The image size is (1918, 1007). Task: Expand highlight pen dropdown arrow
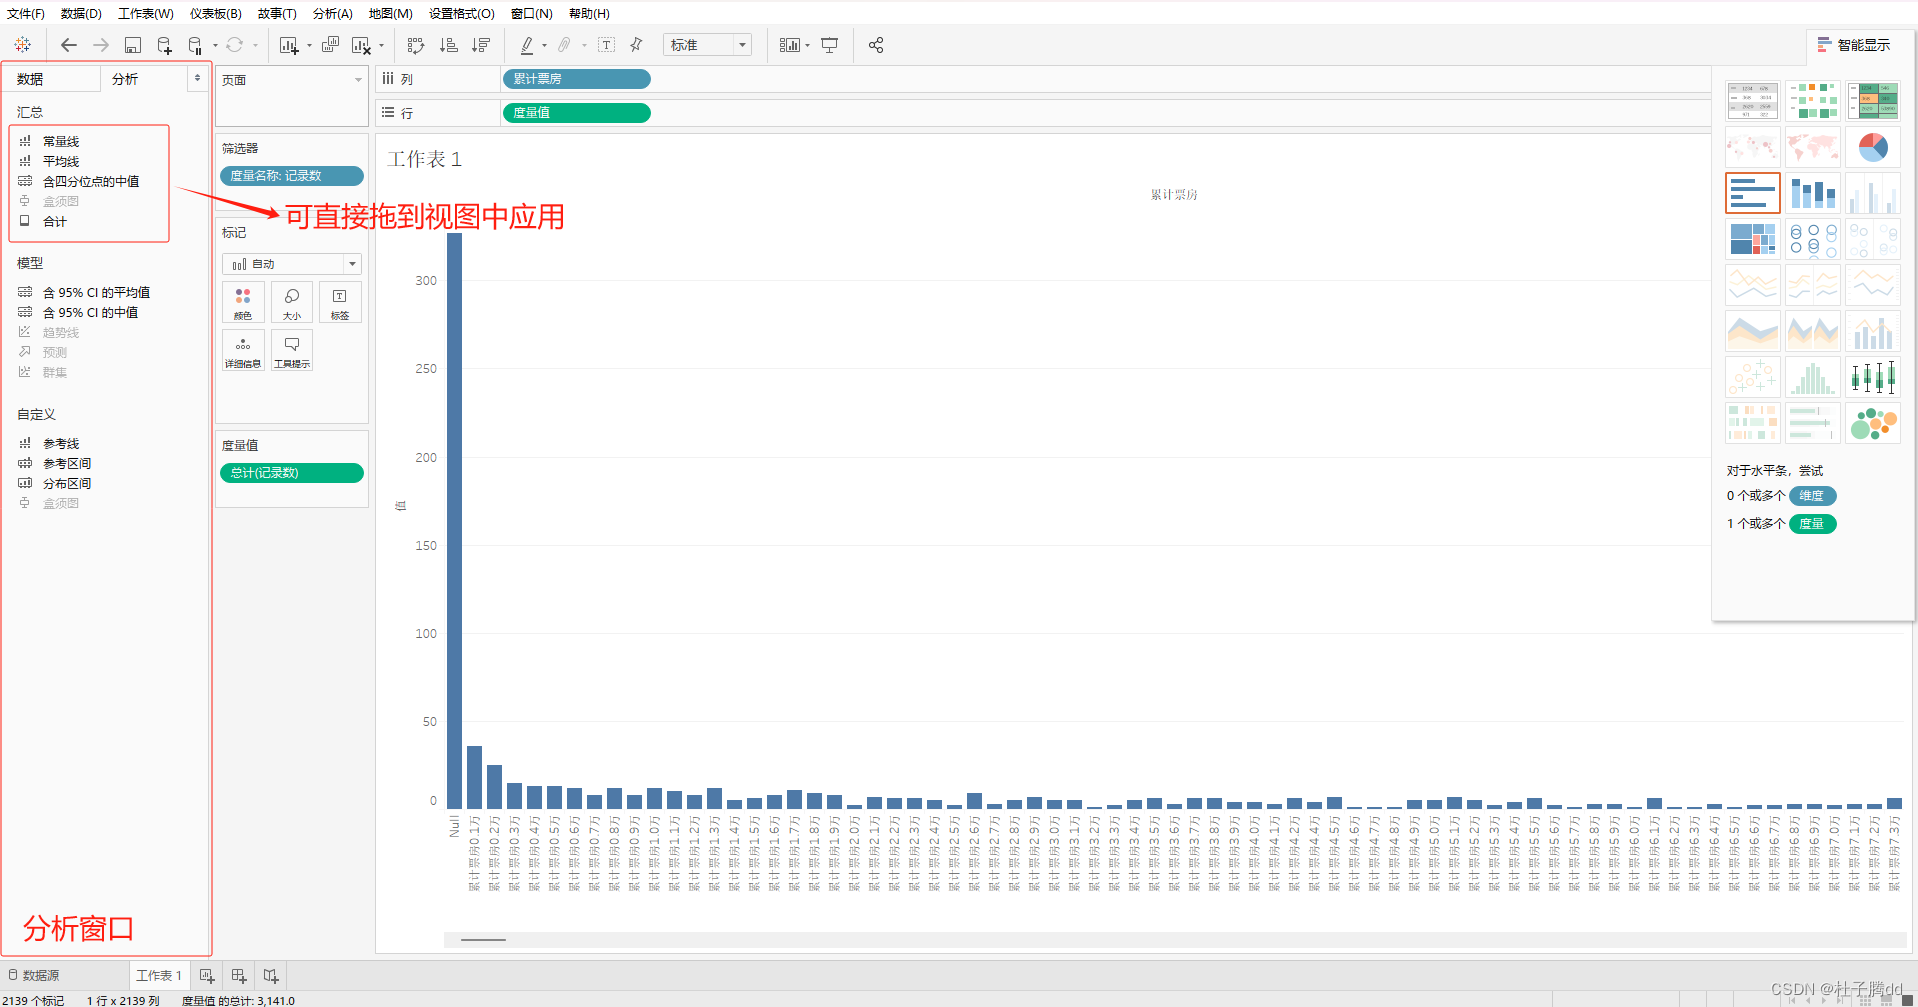coord(544,45)
